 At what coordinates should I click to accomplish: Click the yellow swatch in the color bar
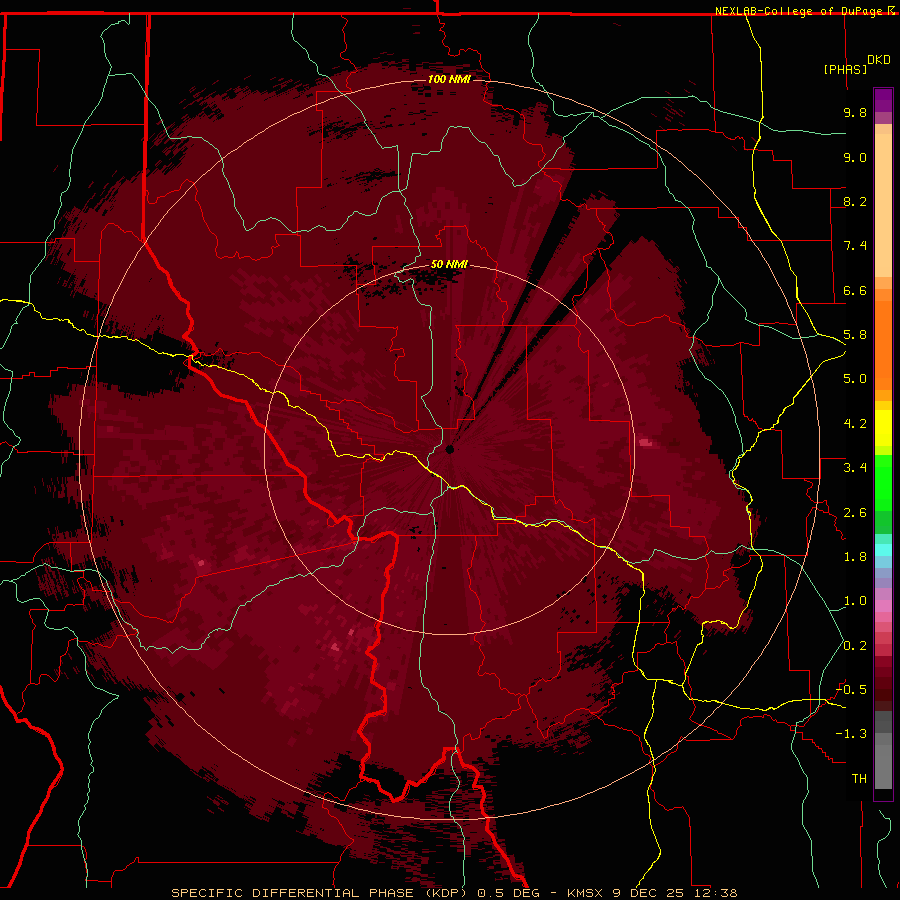tap(883, 428)
